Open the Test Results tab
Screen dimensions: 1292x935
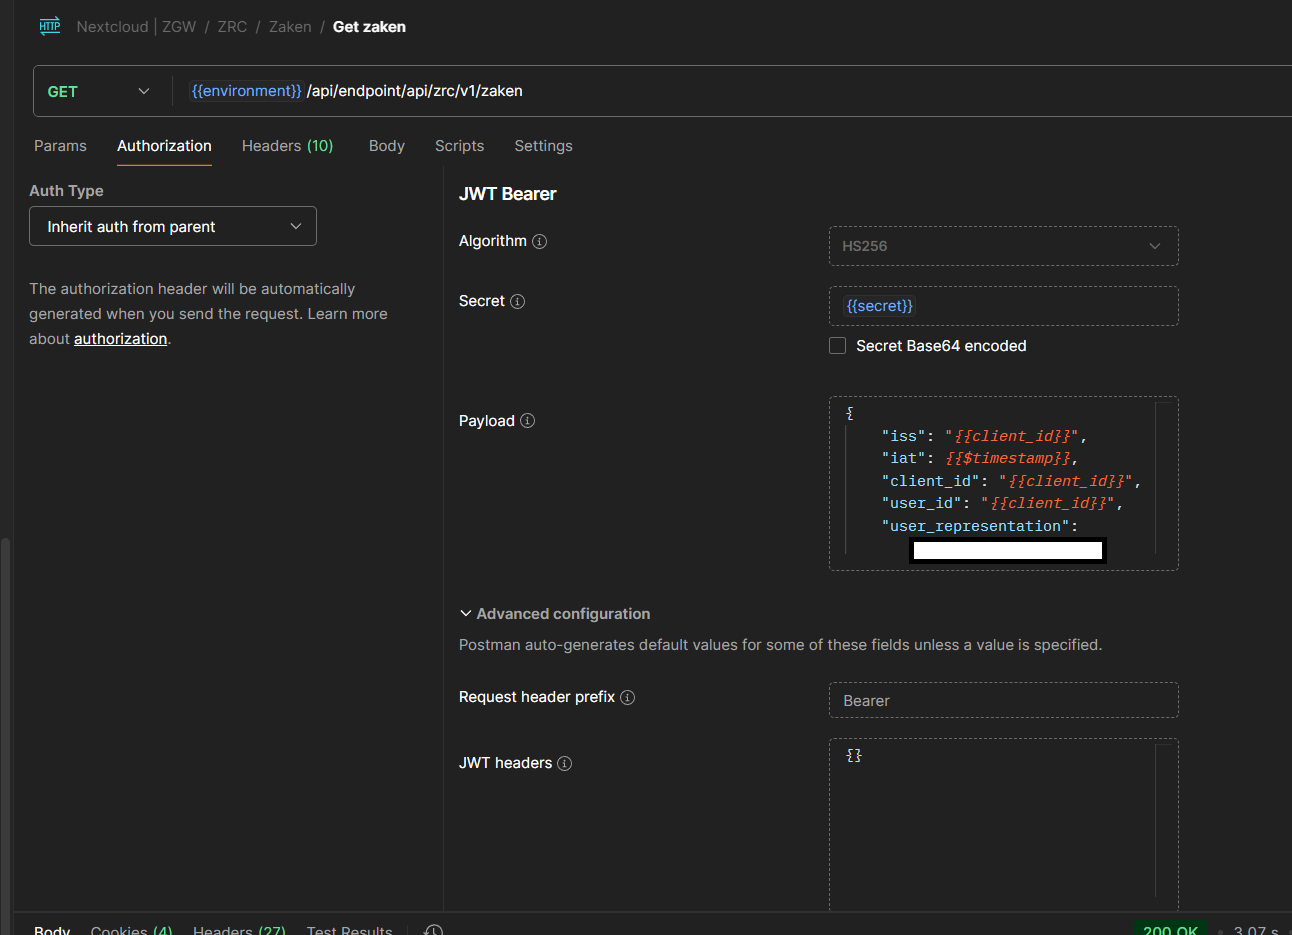(349, 929)
